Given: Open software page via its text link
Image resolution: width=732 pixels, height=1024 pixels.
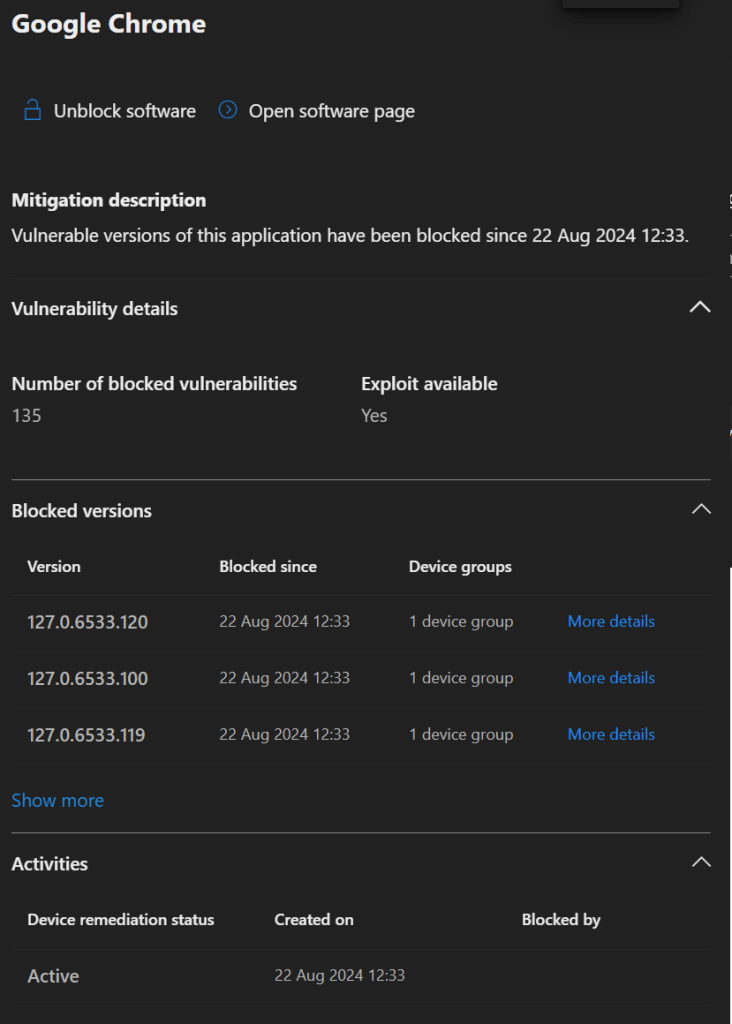Looking at the screenshot, I should [331, 111].
